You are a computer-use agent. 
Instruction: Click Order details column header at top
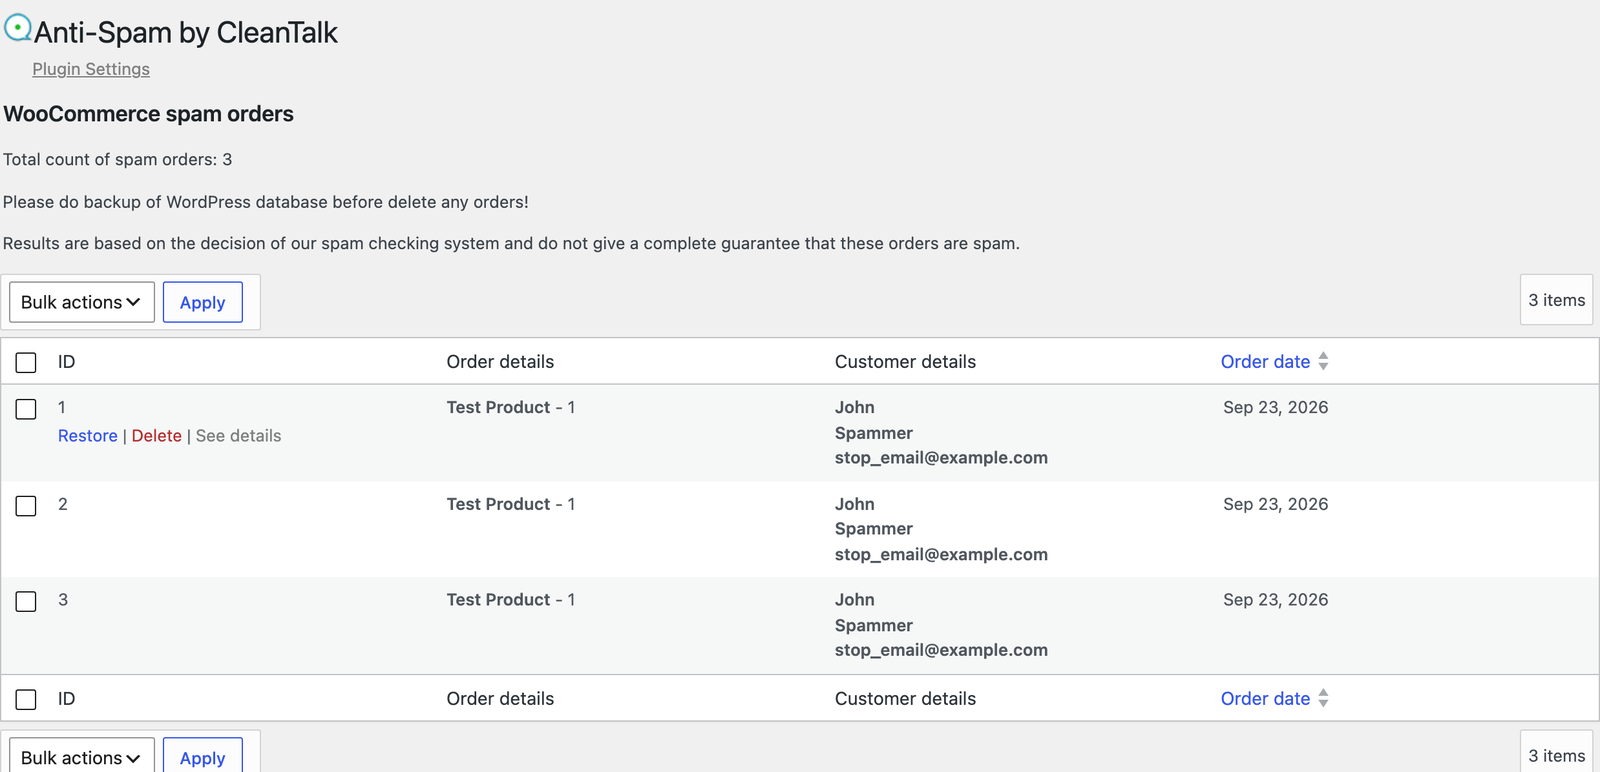(x=500, y=362)
